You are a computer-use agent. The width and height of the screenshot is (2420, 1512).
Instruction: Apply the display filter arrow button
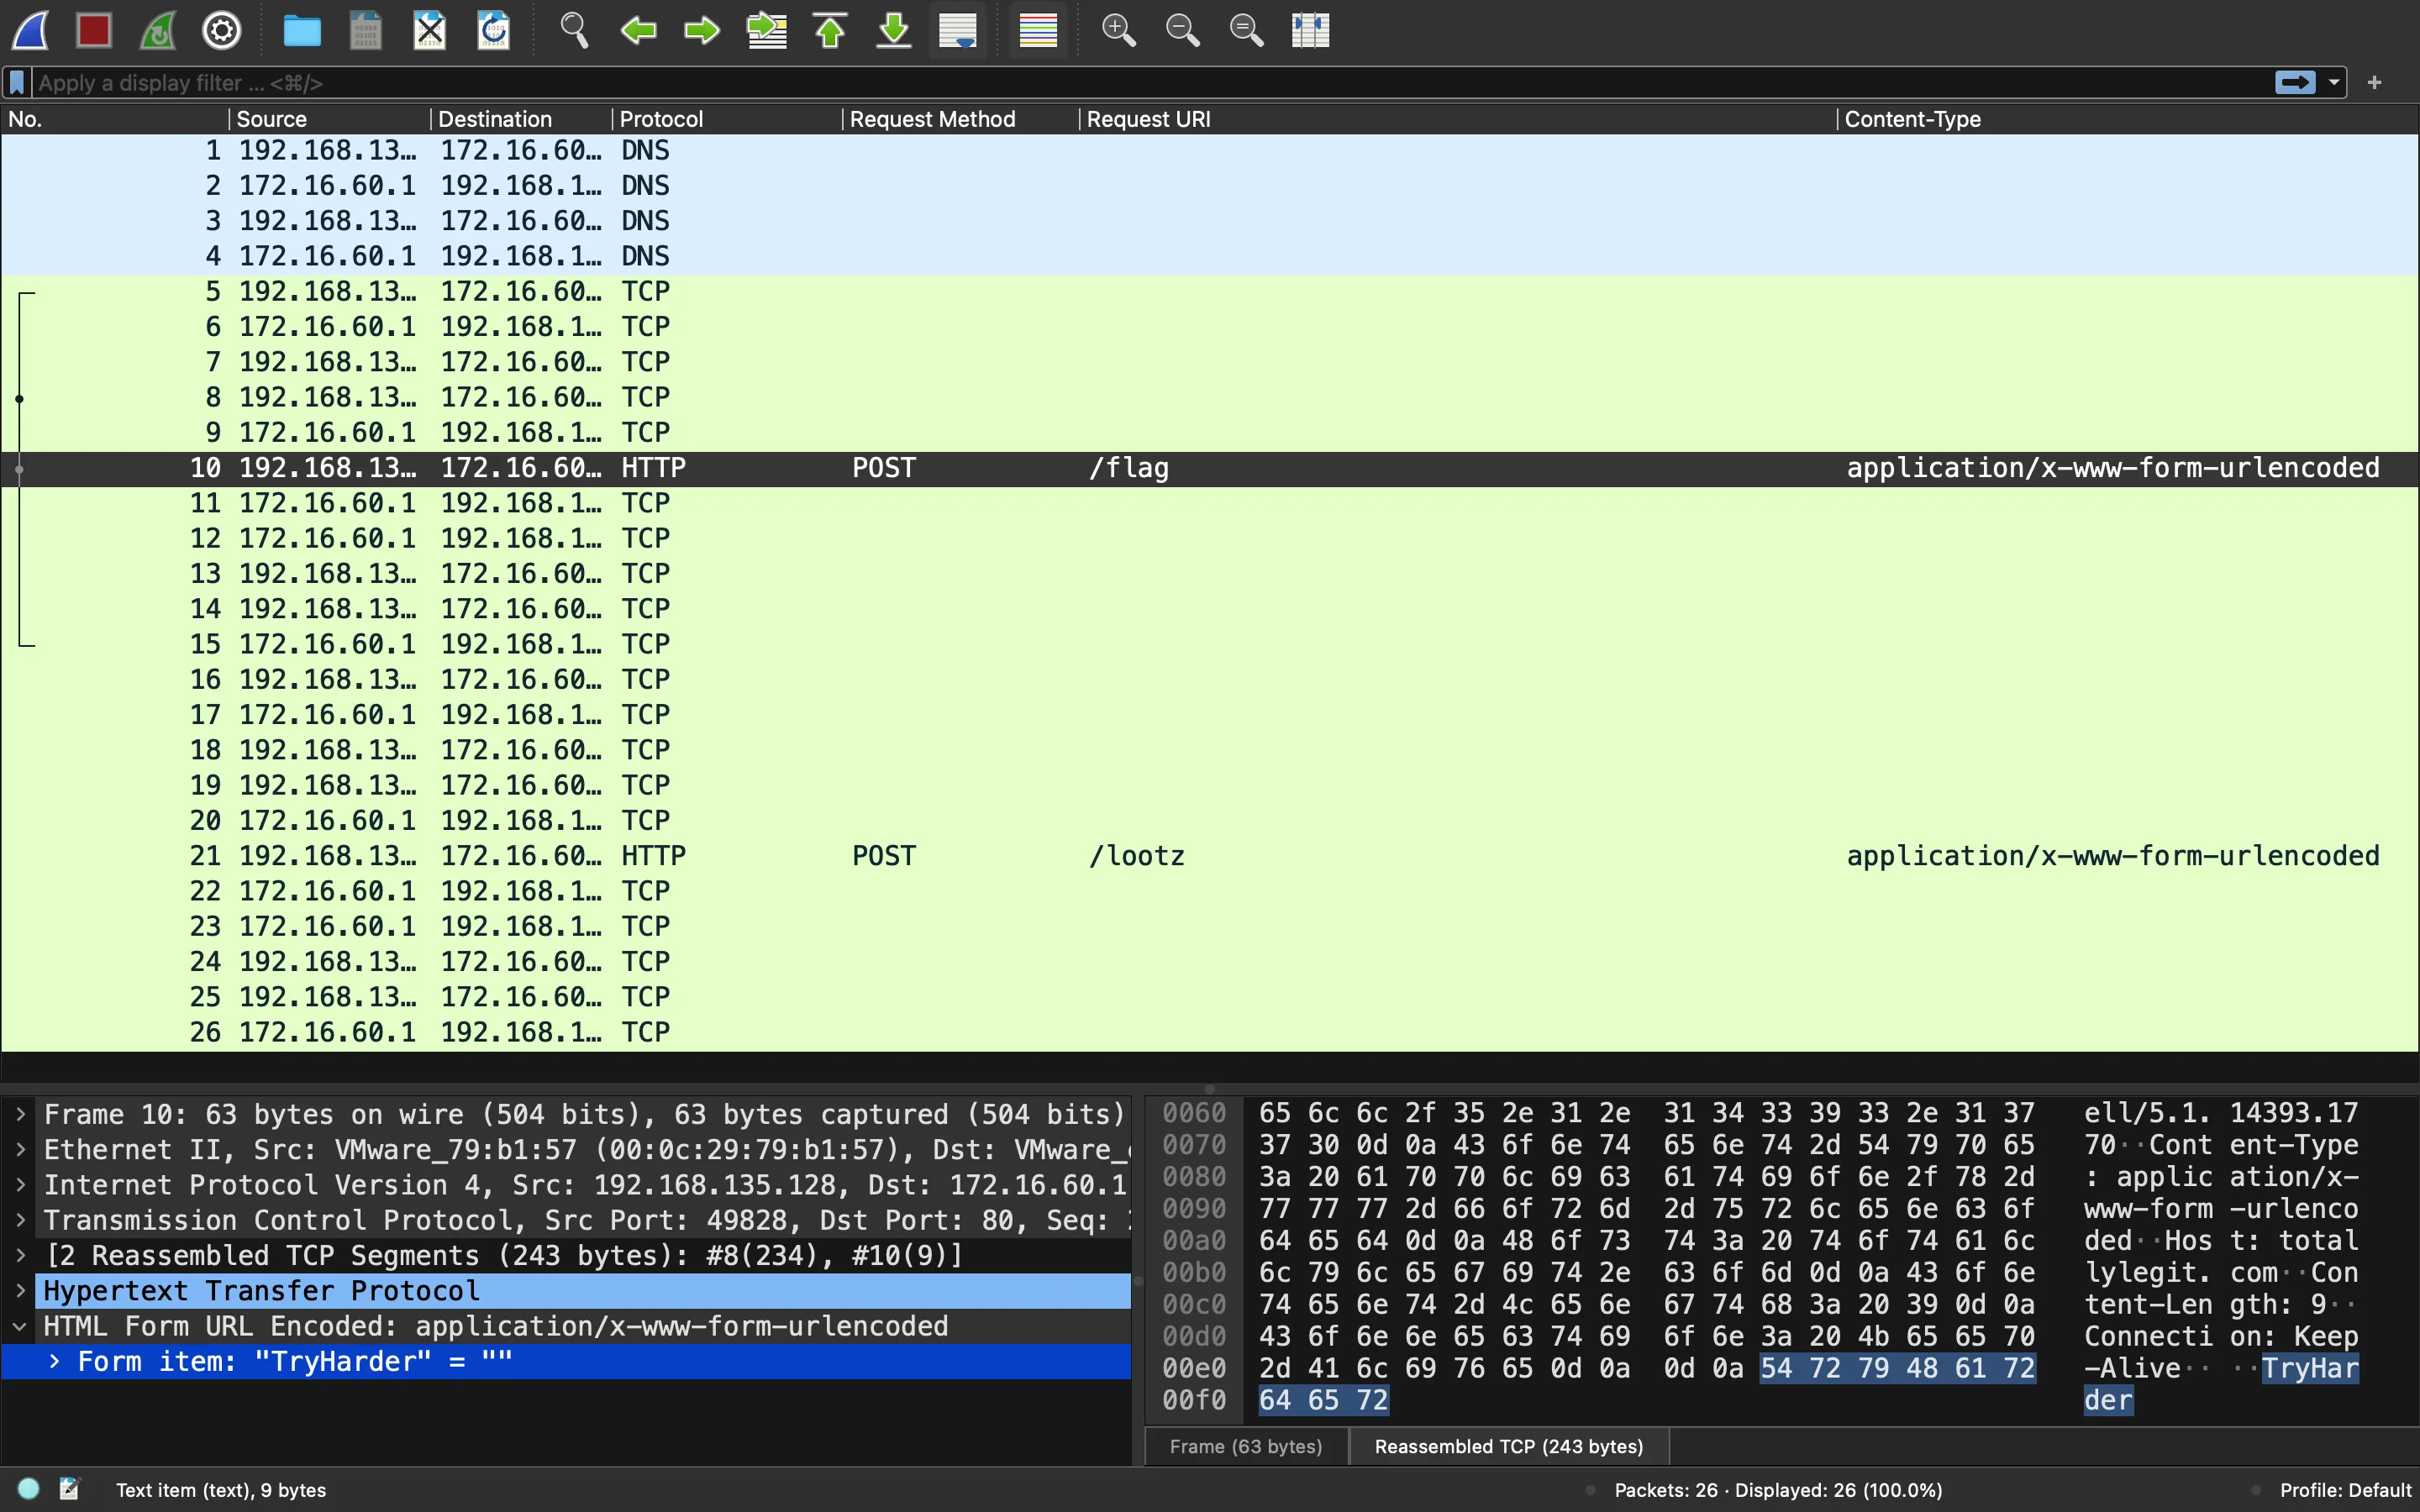tap(2295, 82)
